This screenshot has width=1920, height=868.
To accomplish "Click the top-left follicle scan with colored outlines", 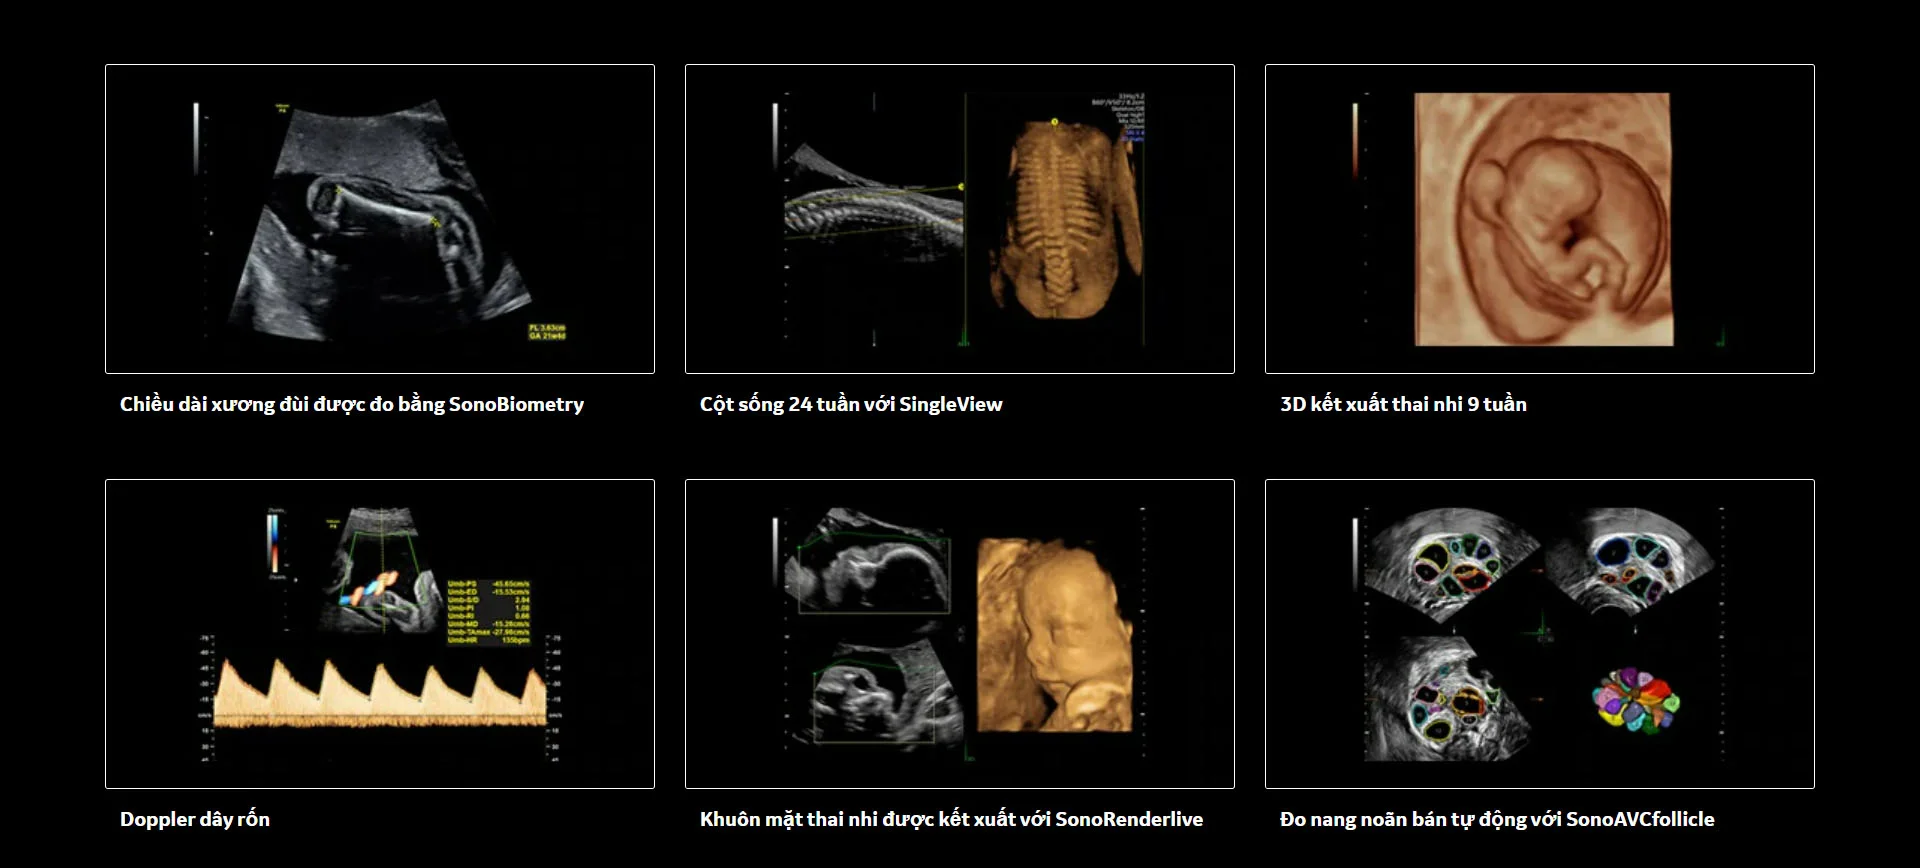I will click(1450, 565).
